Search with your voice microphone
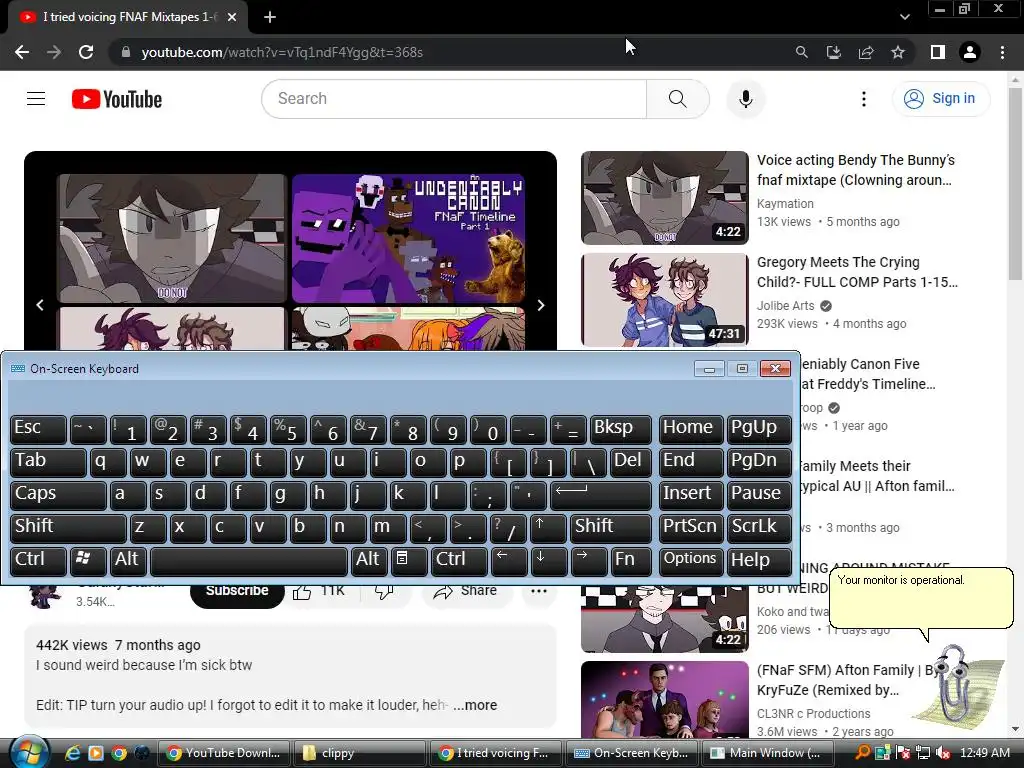 [745, 99]
